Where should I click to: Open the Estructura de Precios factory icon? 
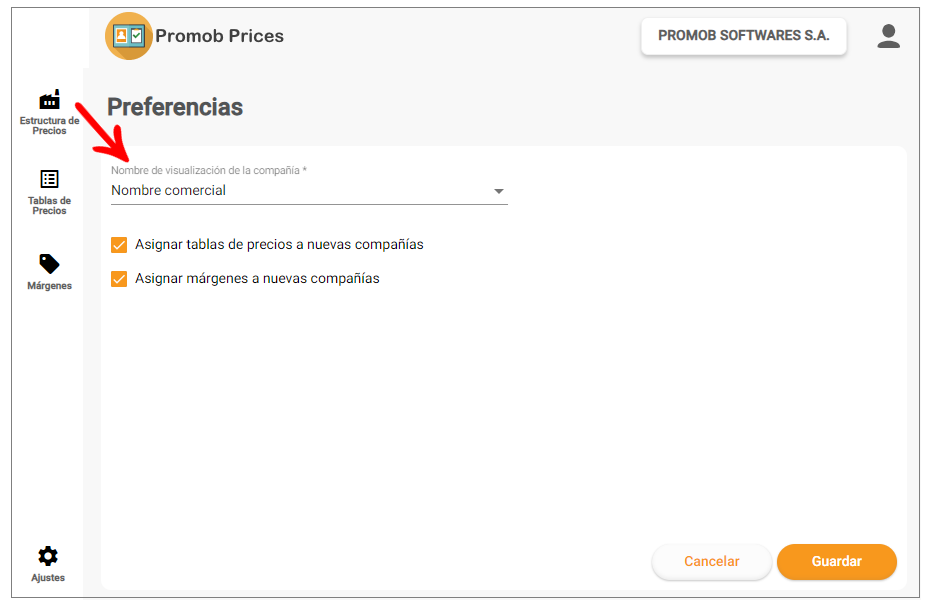50,100
